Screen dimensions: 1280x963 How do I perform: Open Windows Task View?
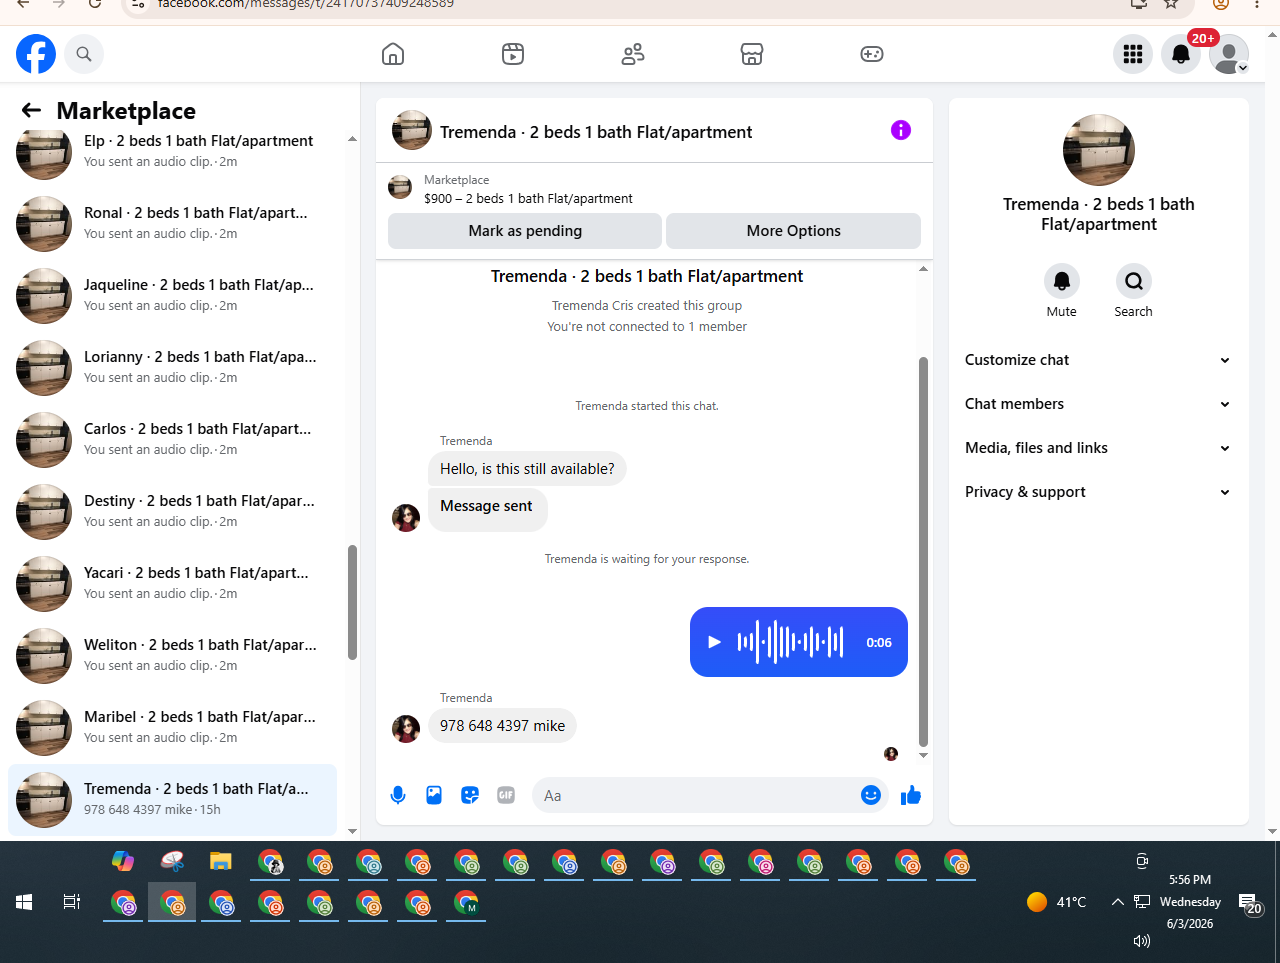[72, 902]
